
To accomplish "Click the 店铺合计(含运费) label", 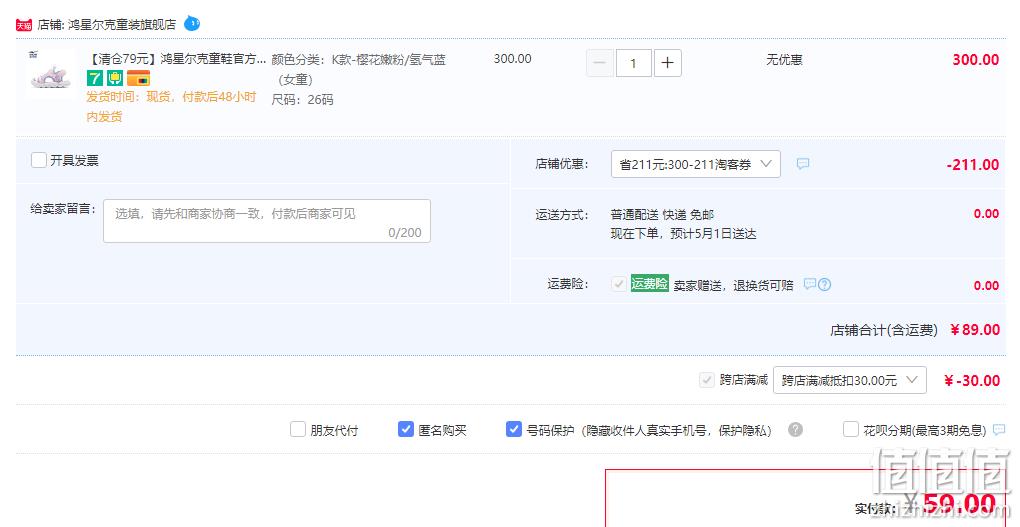I will [x=884, y=331].
